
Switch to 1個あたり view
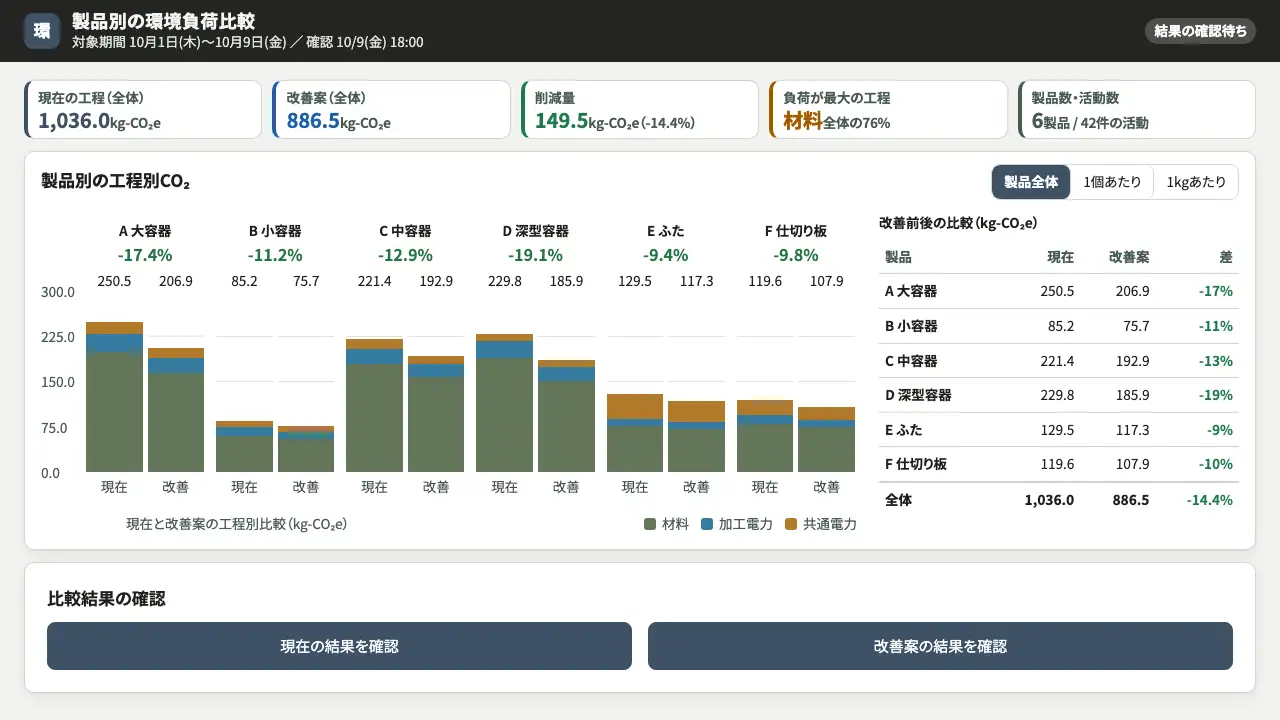coord(1112,182)
